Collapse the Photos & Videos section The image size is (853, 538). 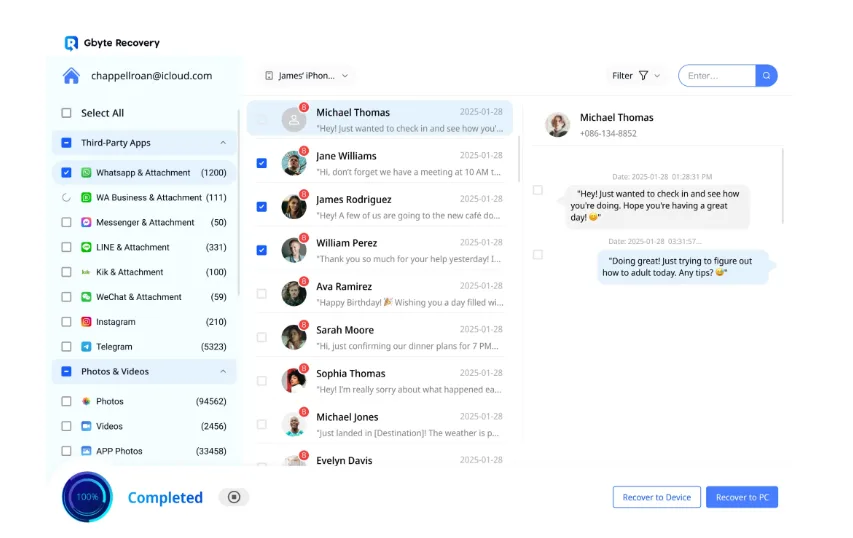click(222, 372)
